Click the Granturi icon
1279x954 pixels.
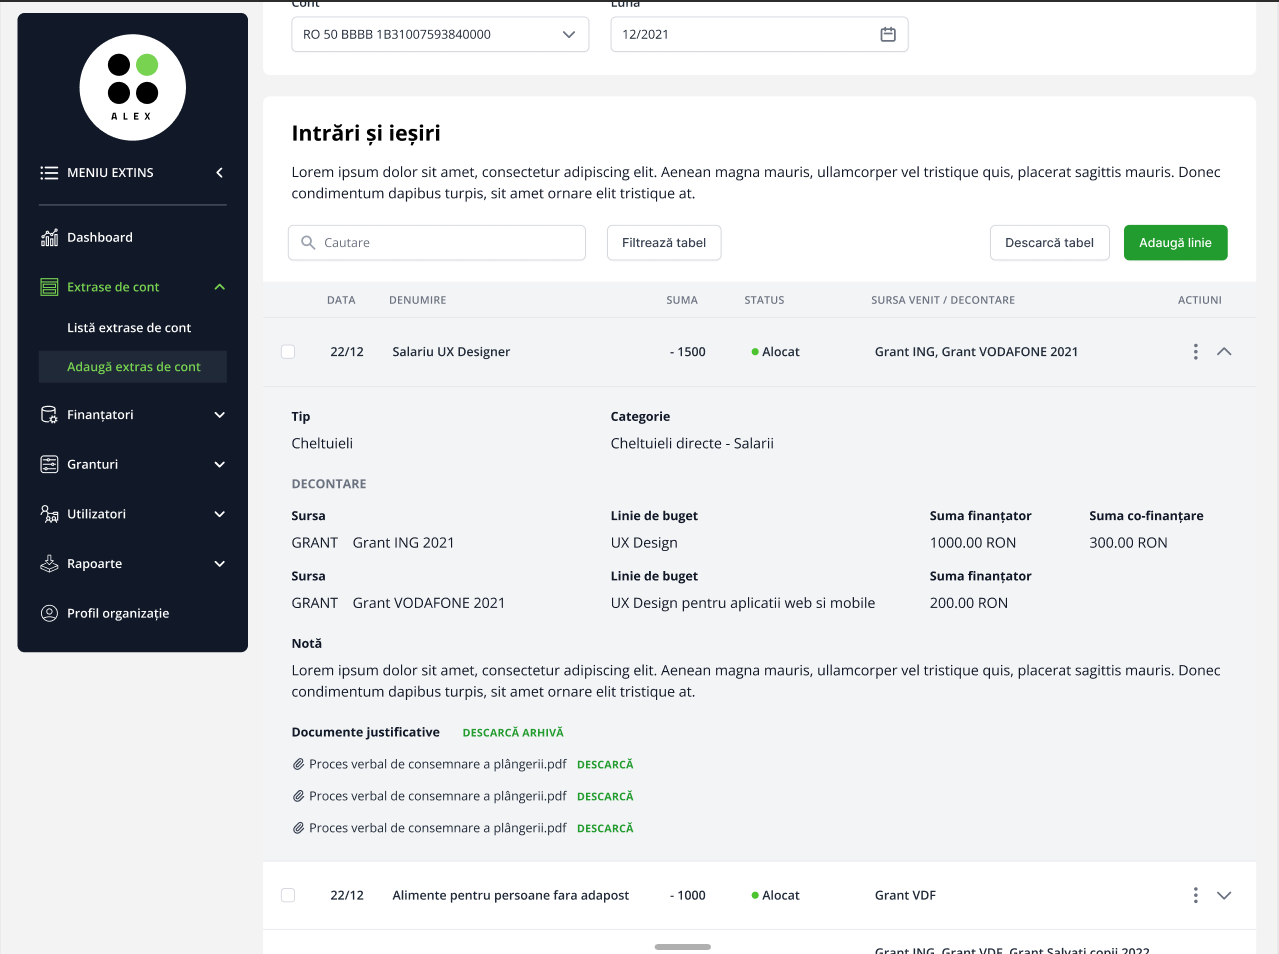(49, 464)
